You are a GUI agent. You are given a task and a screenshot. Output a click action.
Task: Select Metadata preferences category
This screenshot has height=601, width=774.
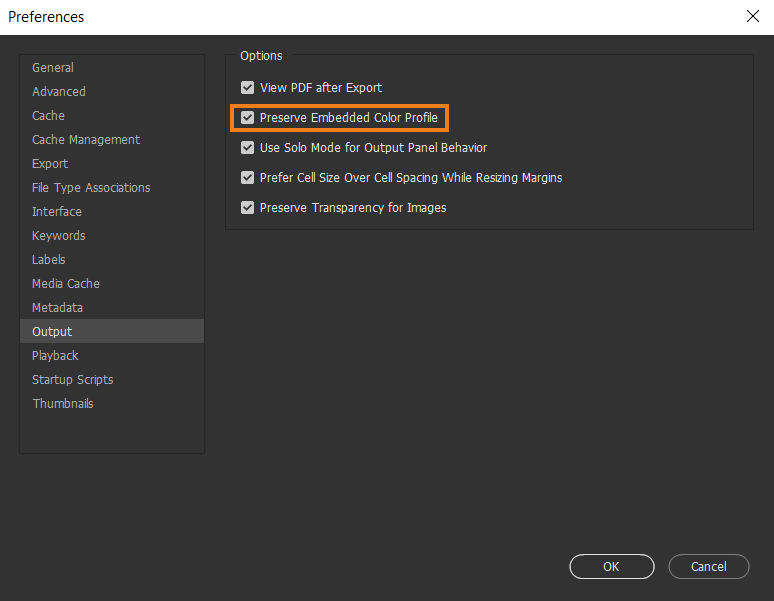[x=112, y=308]
